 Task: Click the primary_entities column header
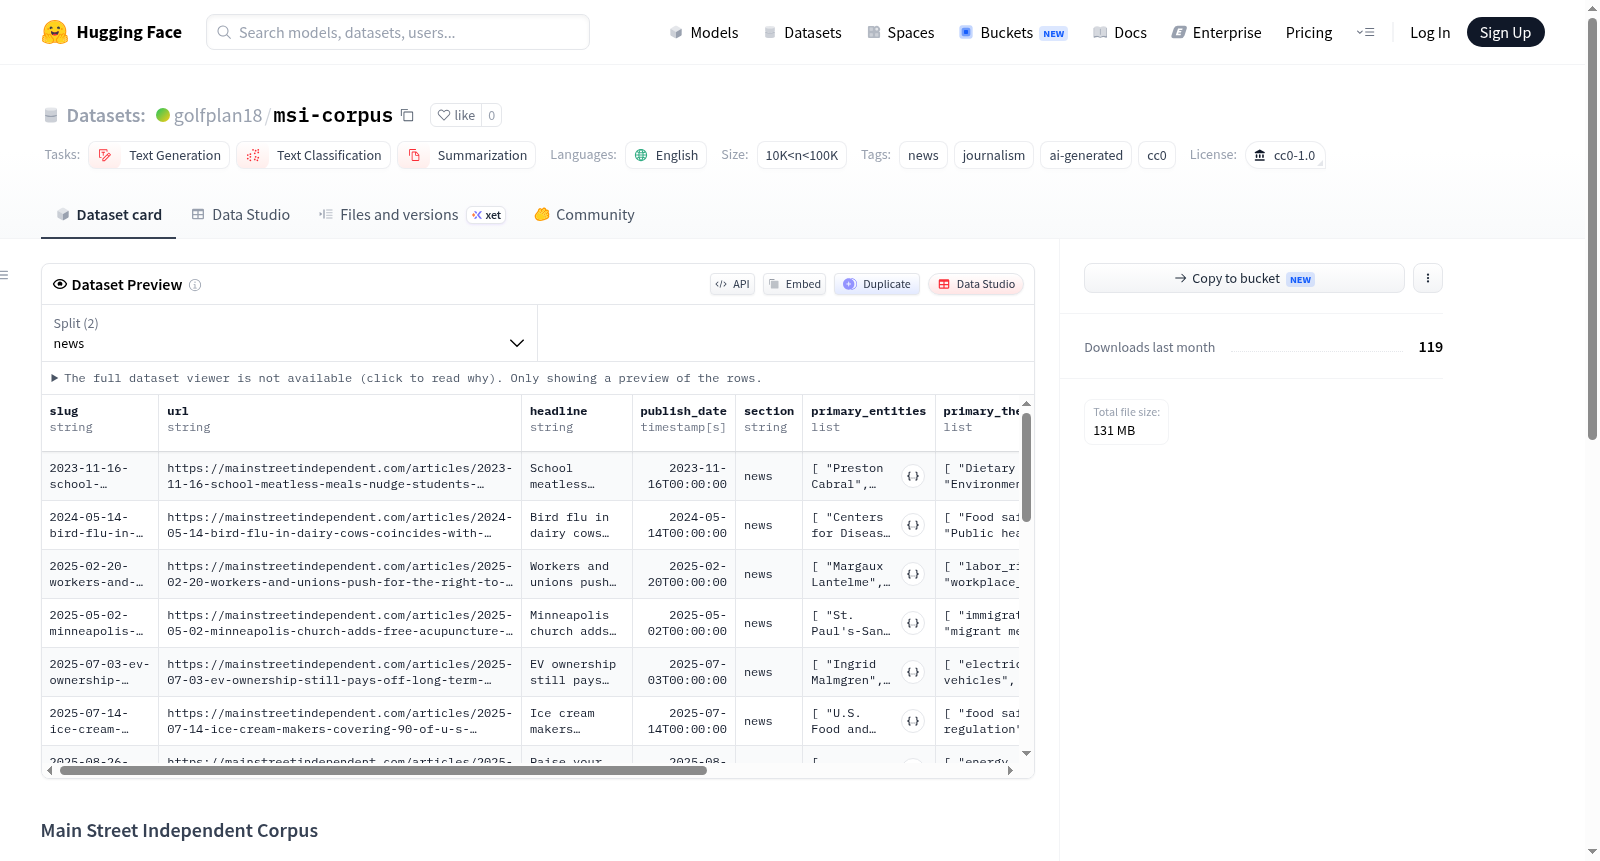(x=869, y=419)
